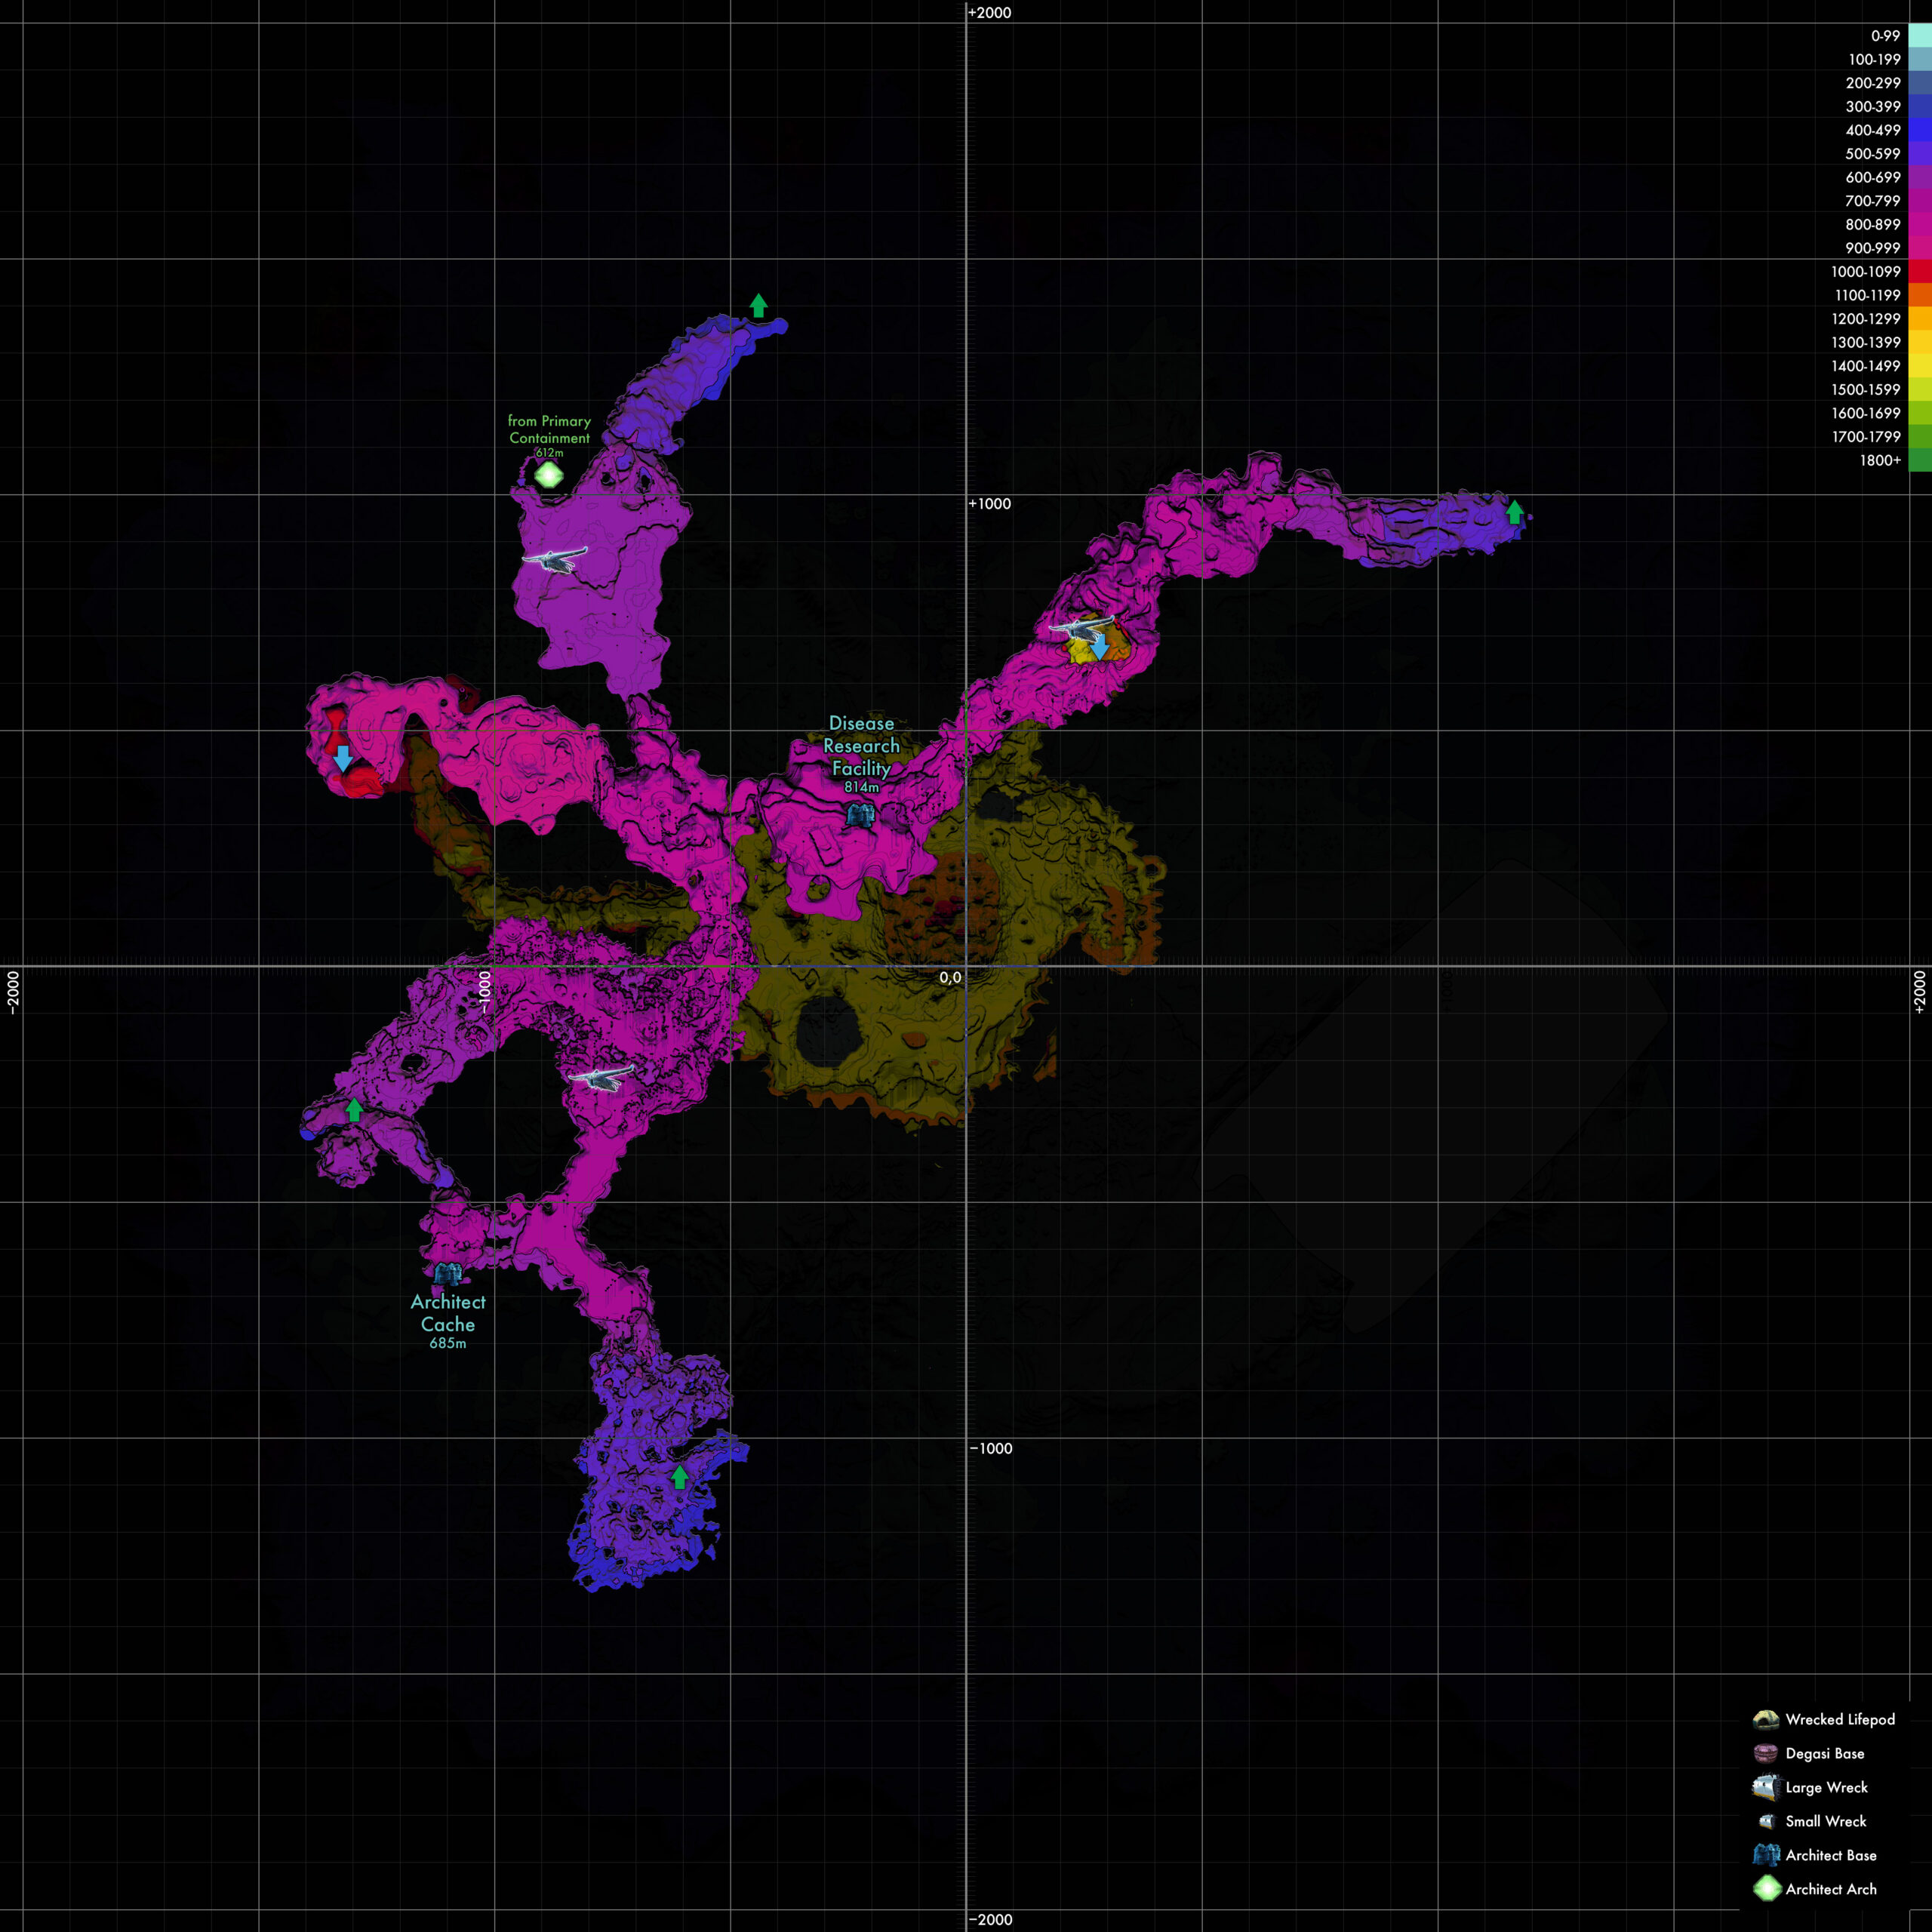Click the green up arrow at the eastern tunnel end
The height and width of the screenshot is (1932, 1932).
pos(1514,512)
